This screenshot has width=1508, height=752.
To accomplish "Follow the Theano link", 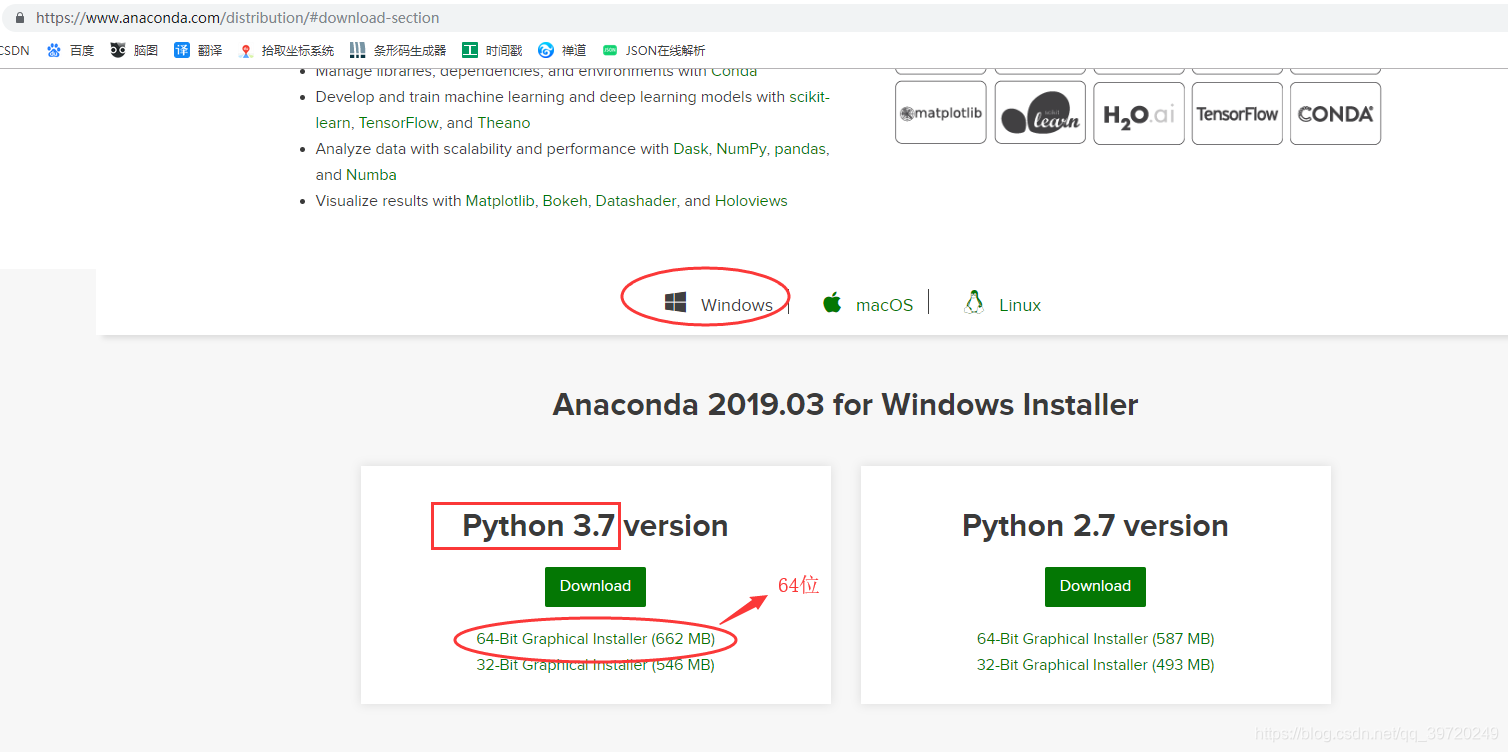I will coord(504,123).
